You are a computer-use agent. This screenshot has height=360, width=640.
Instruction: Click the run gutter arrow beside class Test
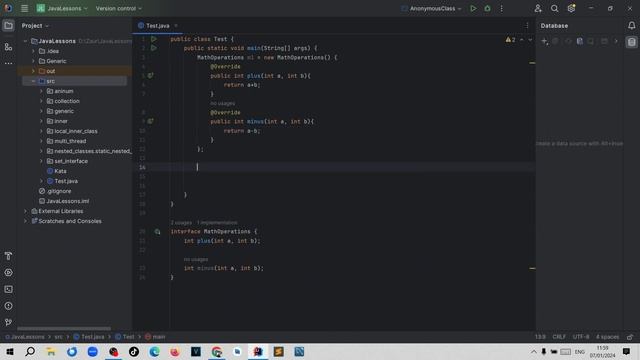[153, 39]
